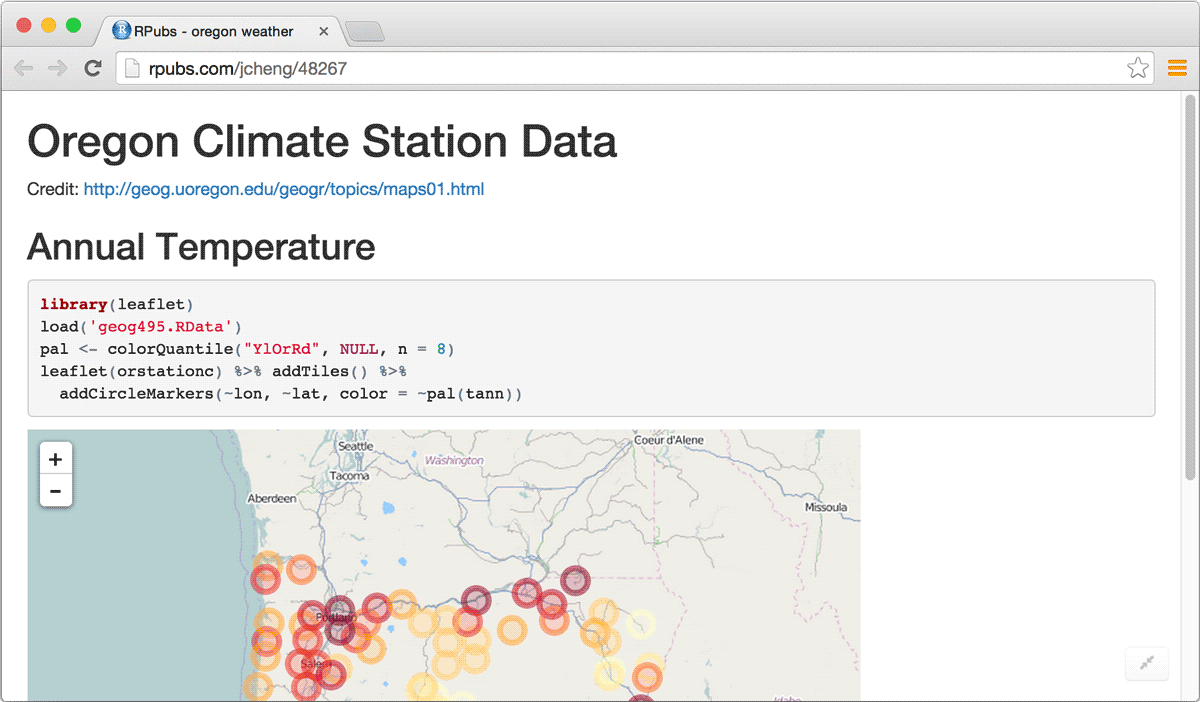Click the browser back arrow
This screenshot has height=702, width=1200.
coord(24,68)
